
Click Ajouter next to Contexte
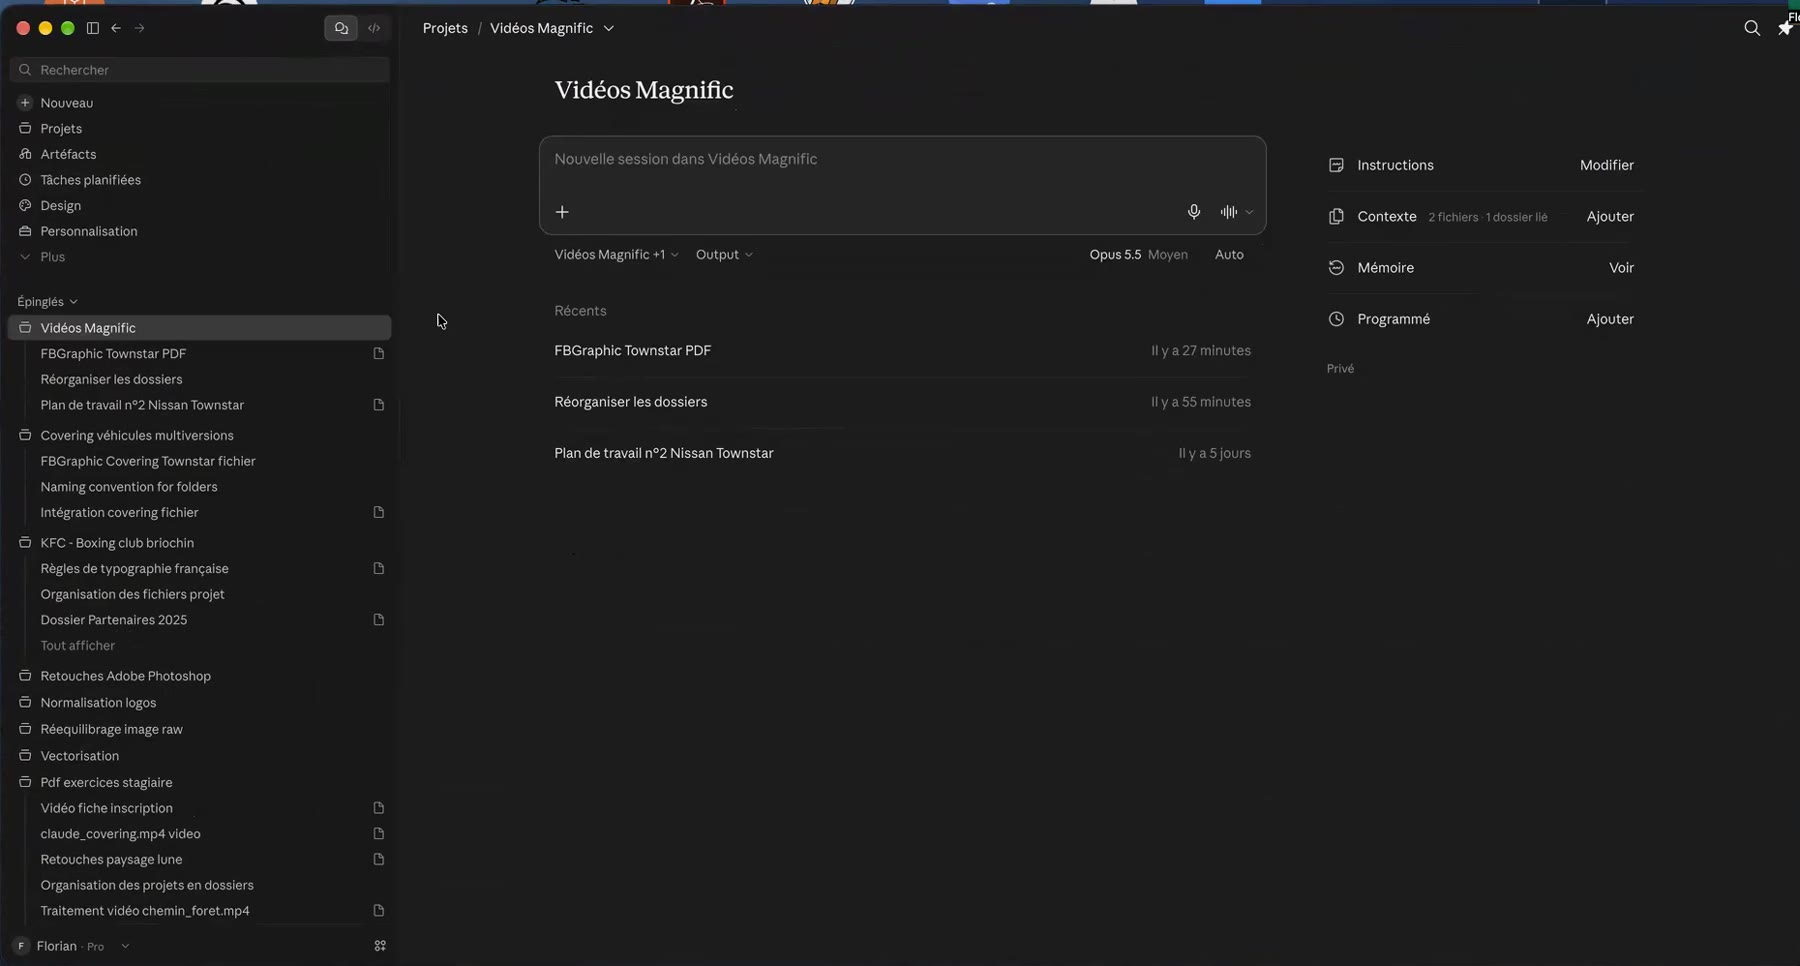click(x=1610, y=217)
